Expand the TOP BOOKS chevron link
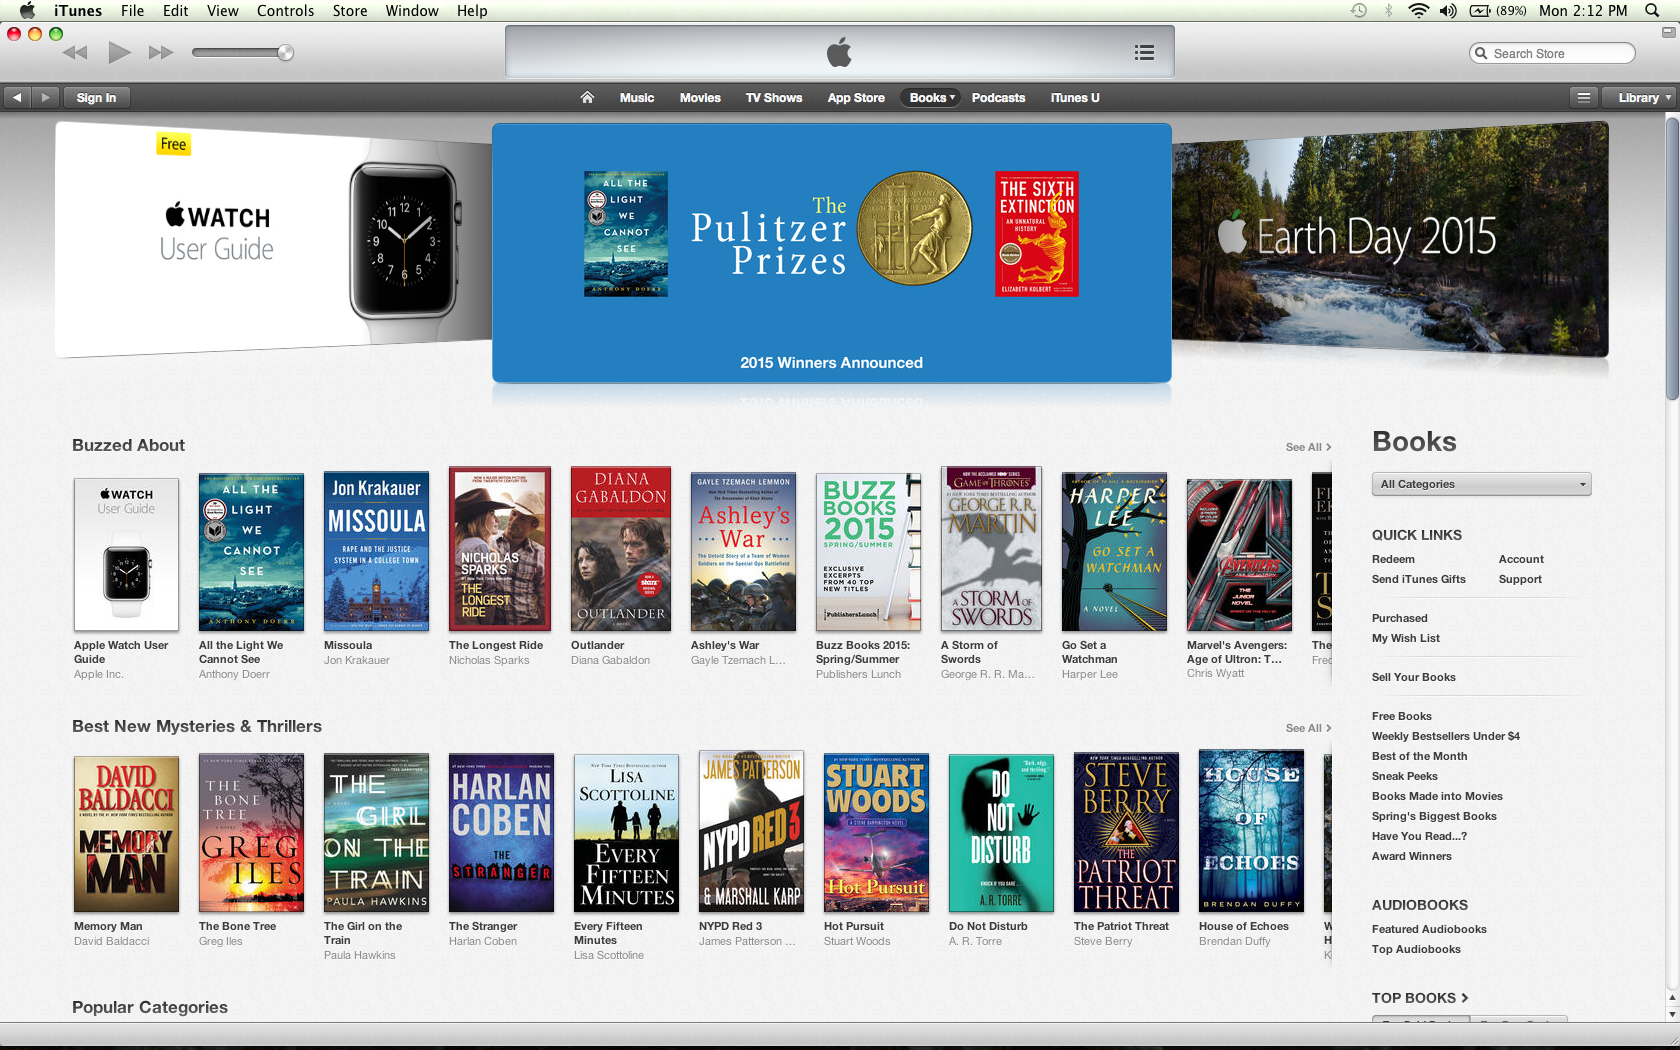 (x=1420, y=998)
